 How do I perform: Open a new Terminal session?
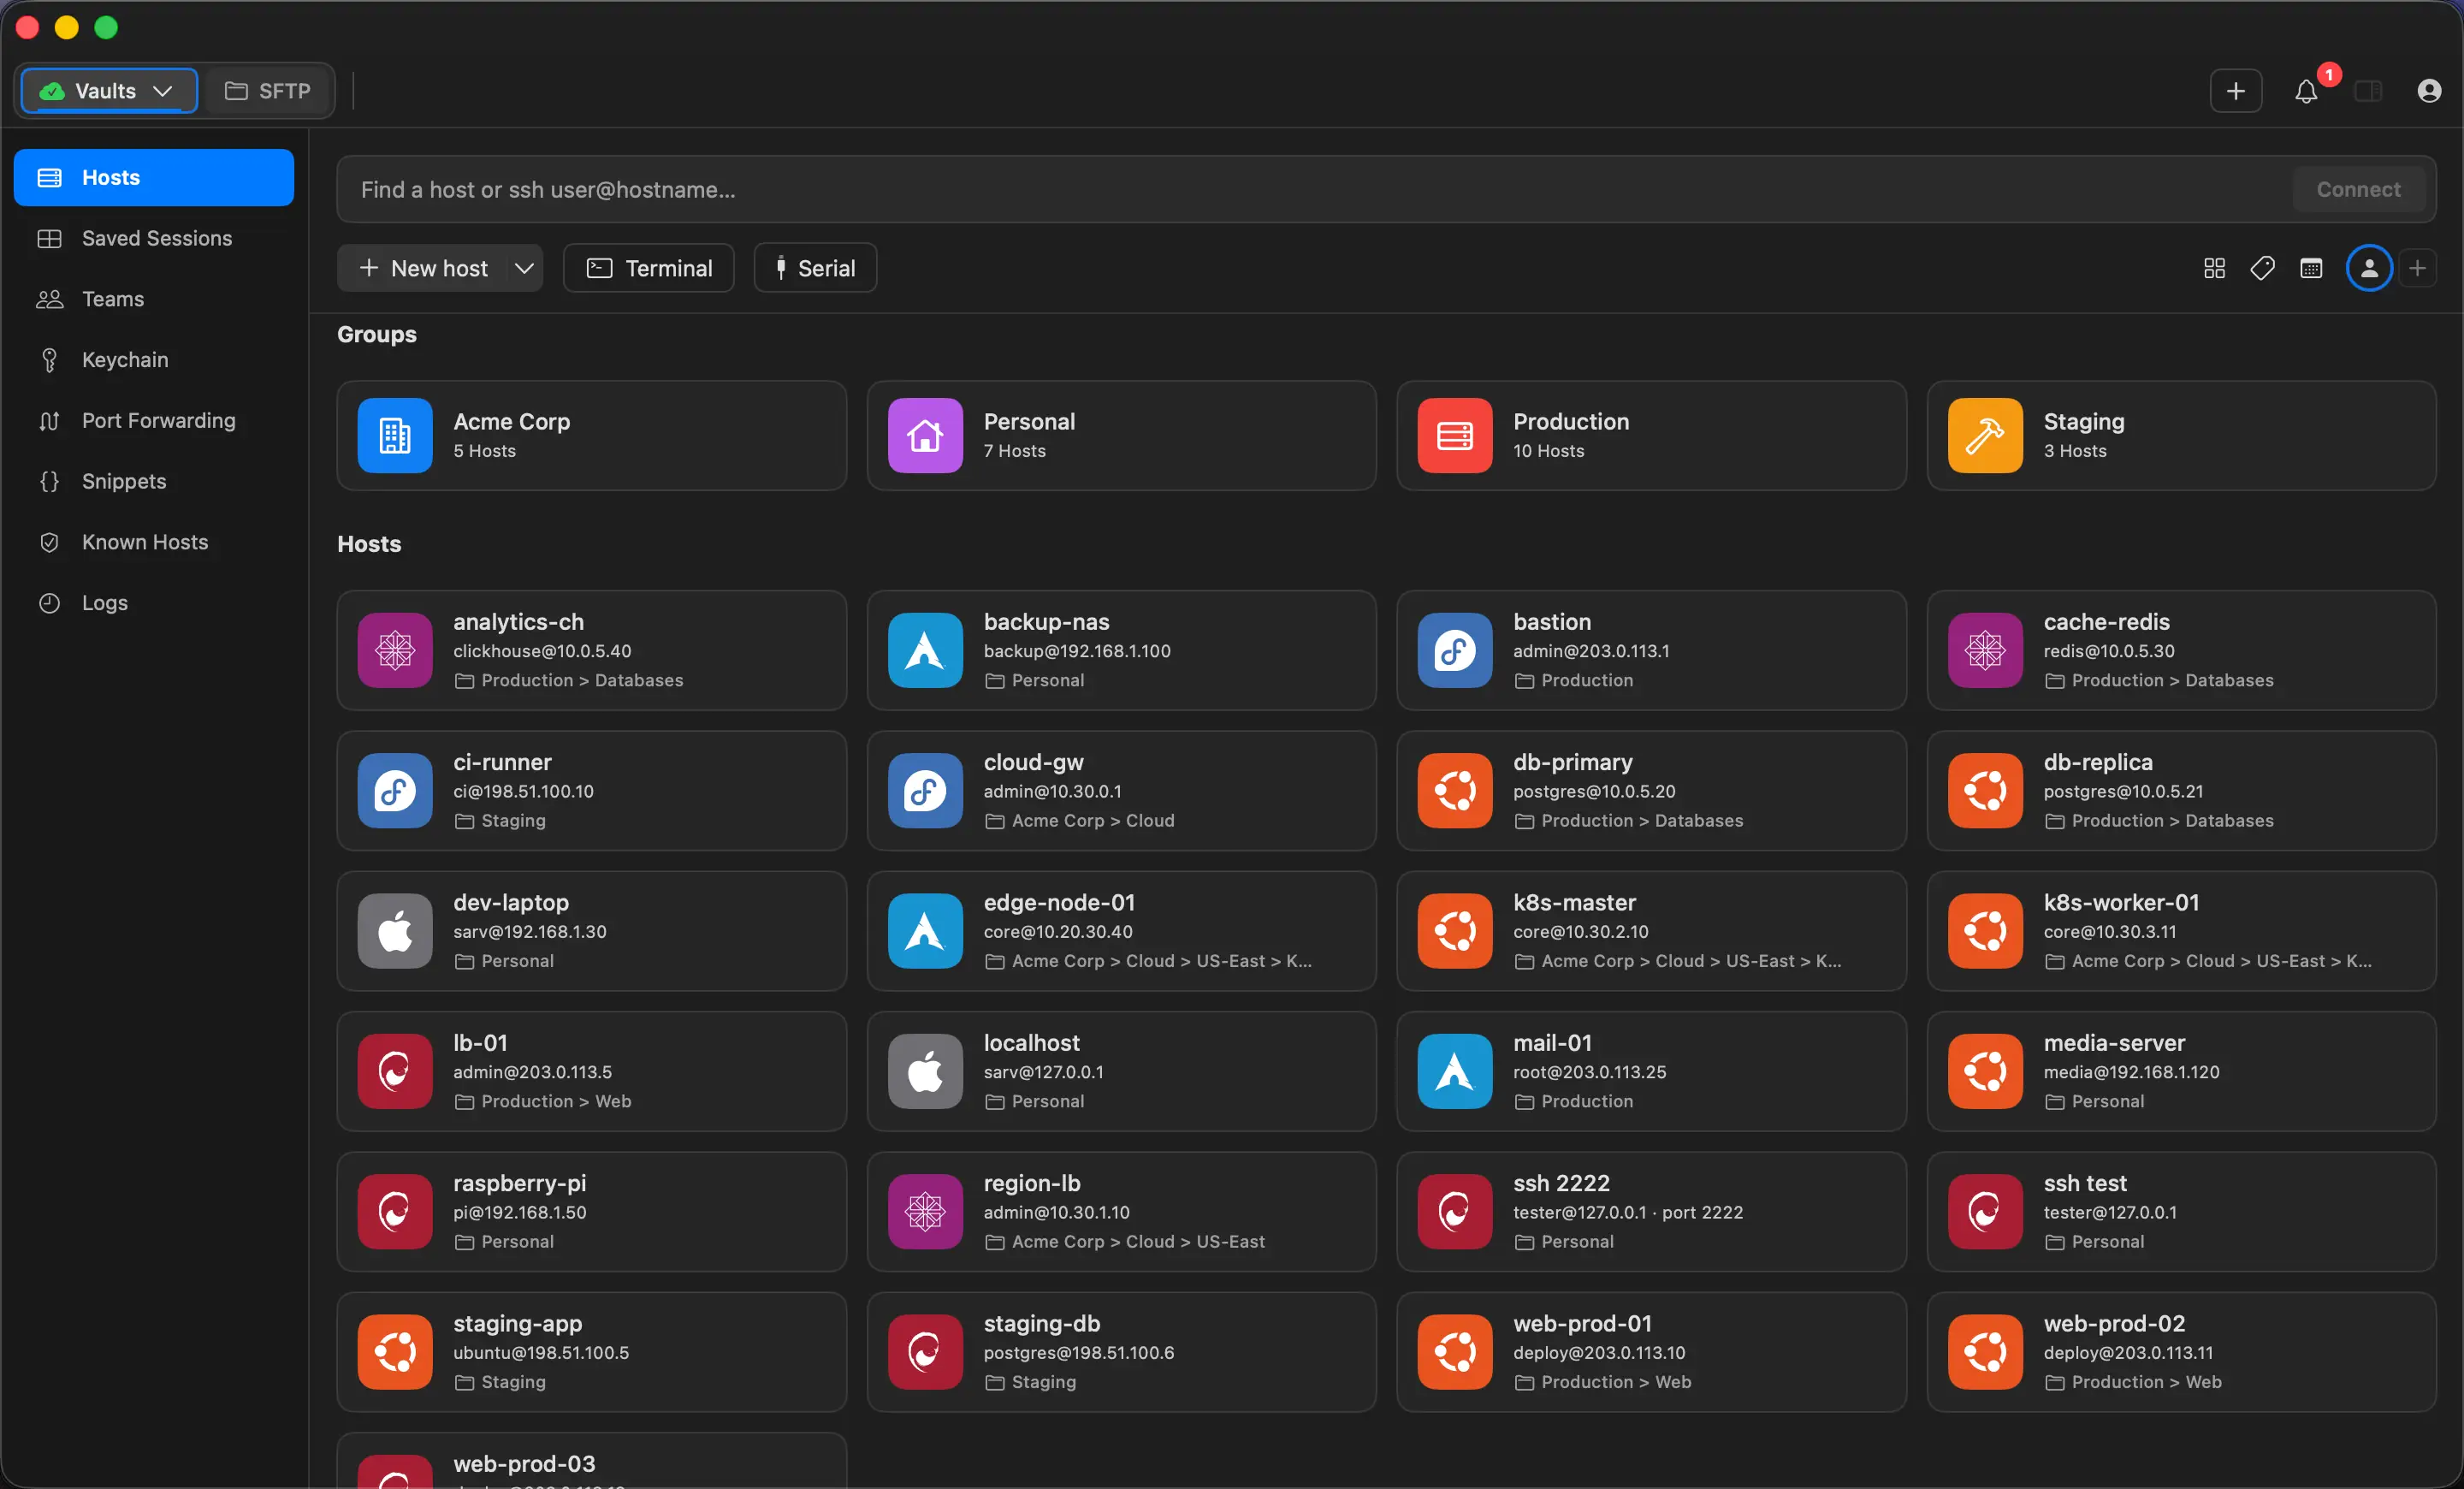coord(648,268)
